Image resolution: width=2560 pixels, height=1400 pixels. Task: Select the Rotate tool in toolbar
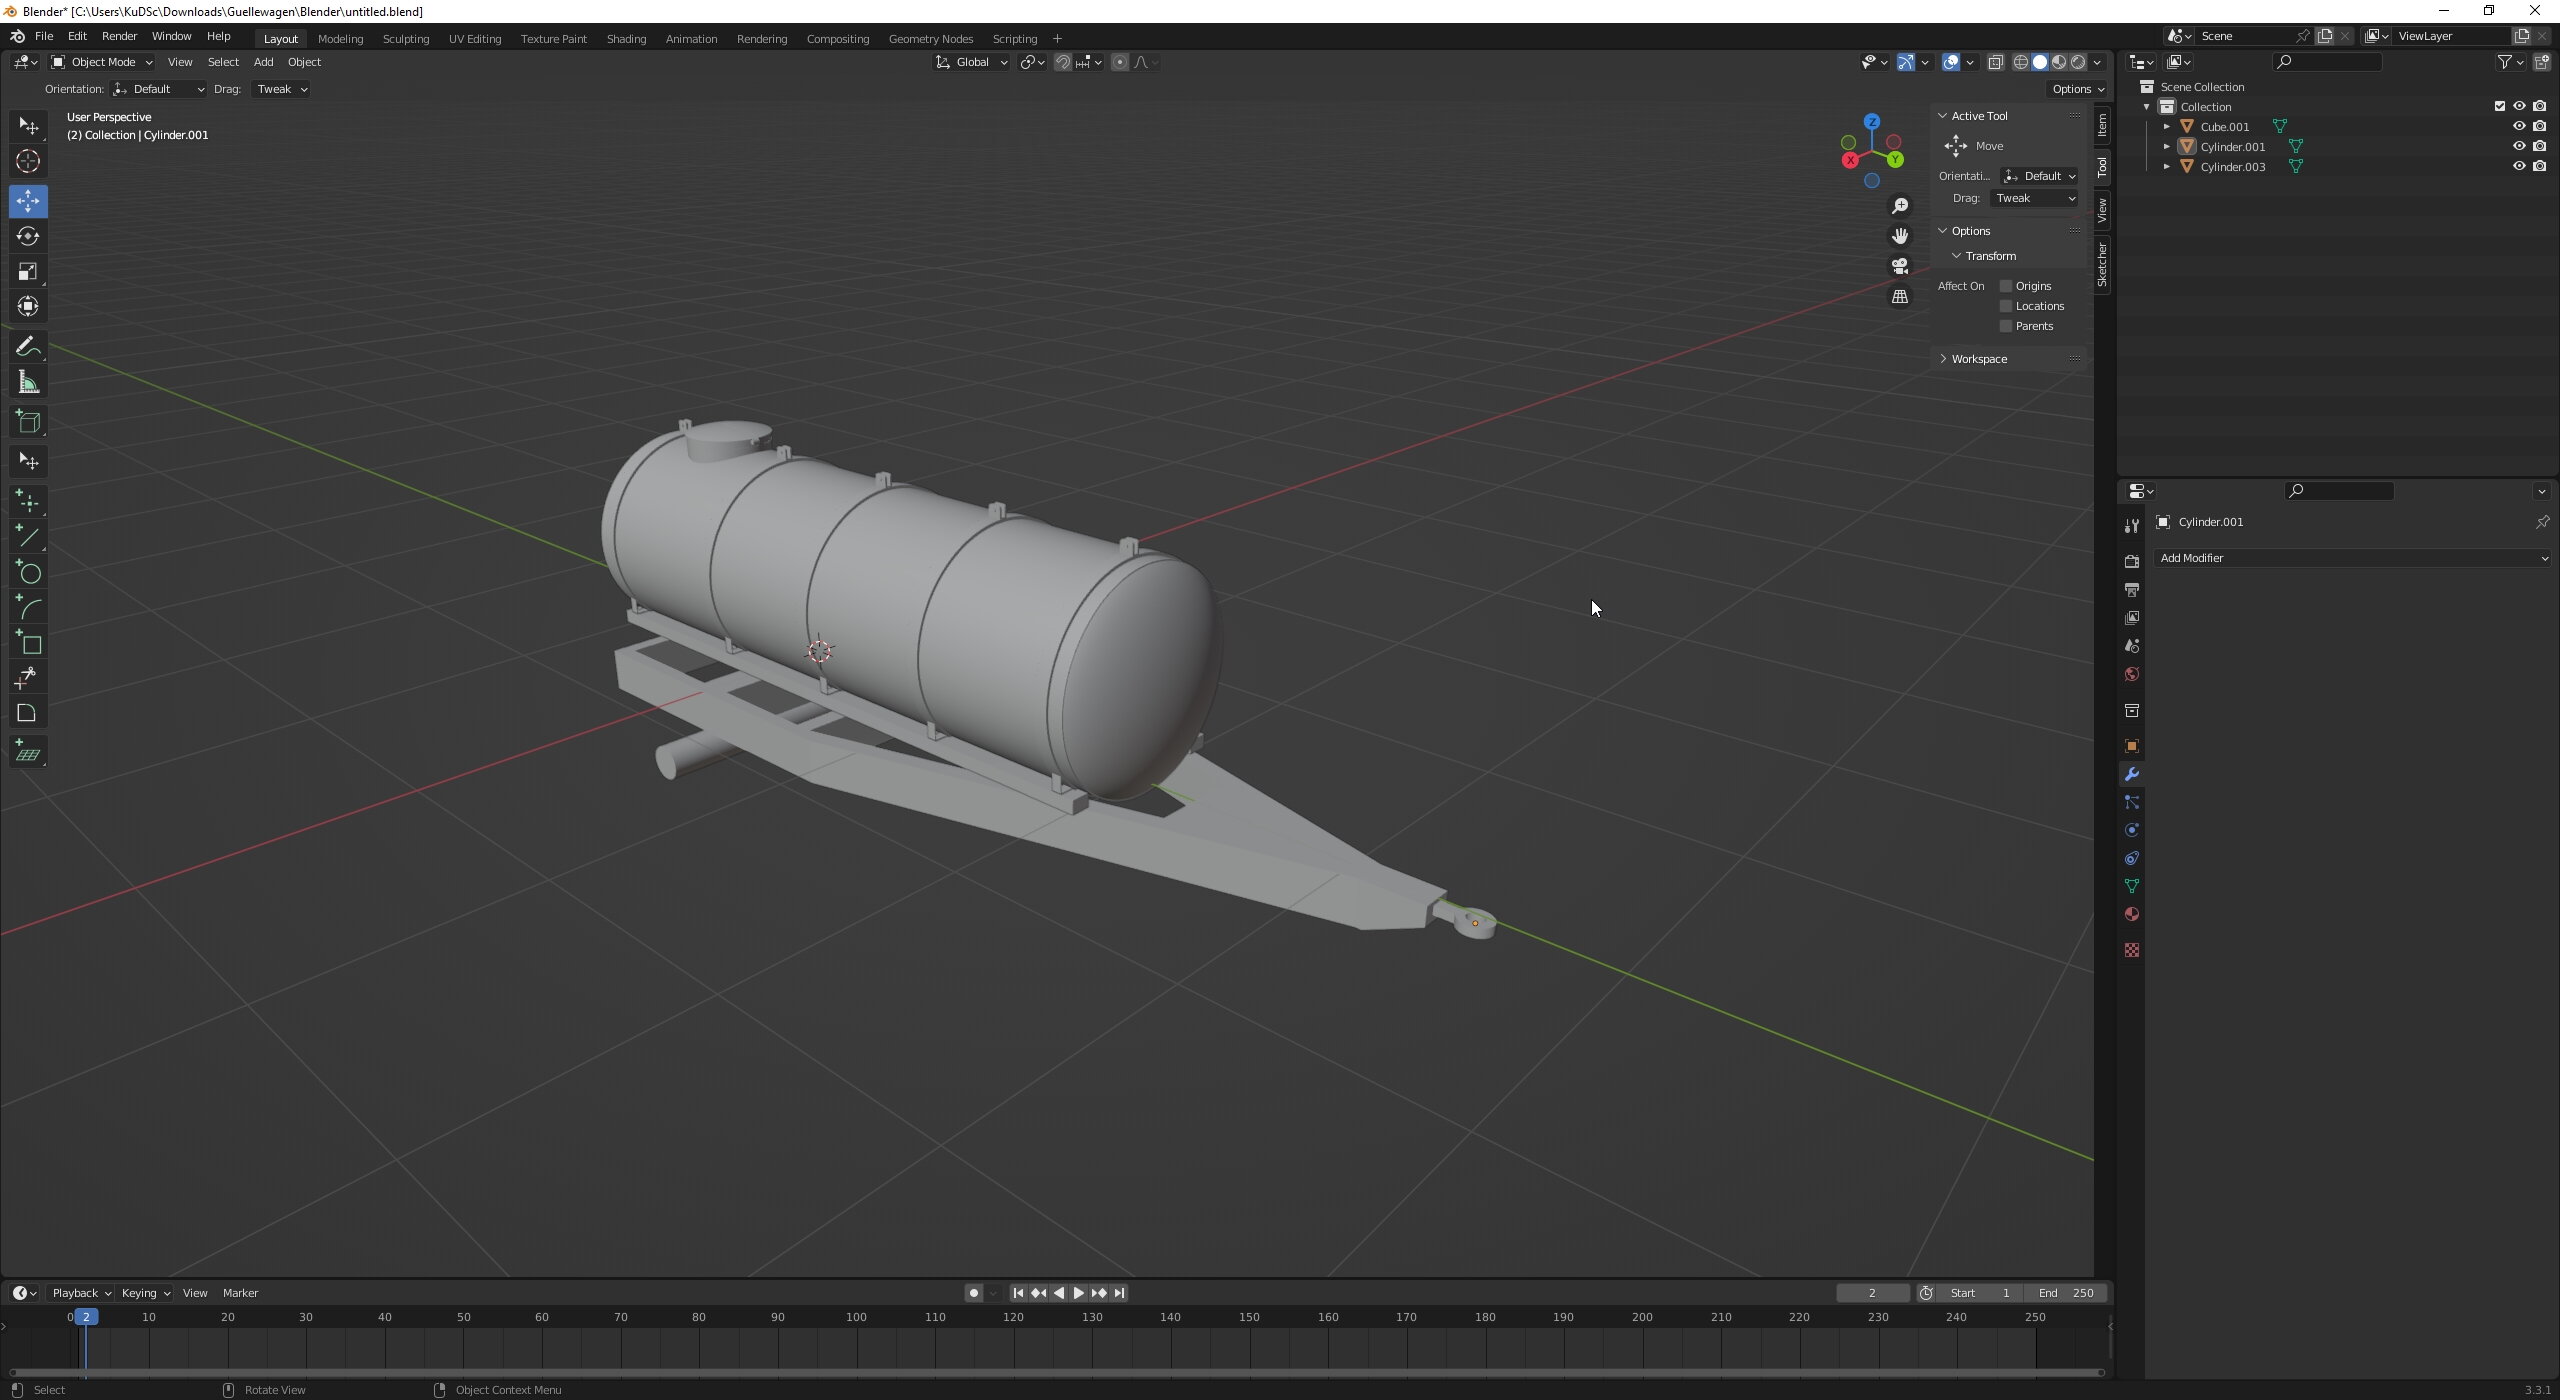pos(28,236)
